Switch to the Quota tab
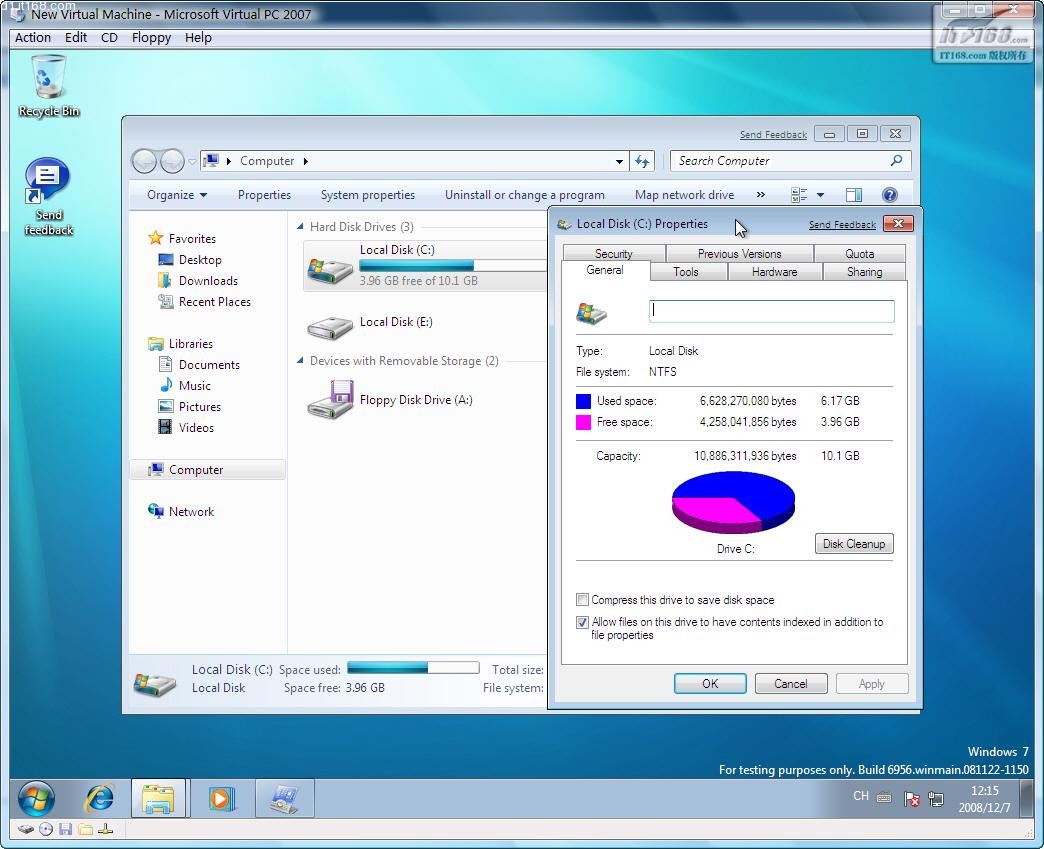Viewport: 1044px width, 849px height. click(860, 254)
